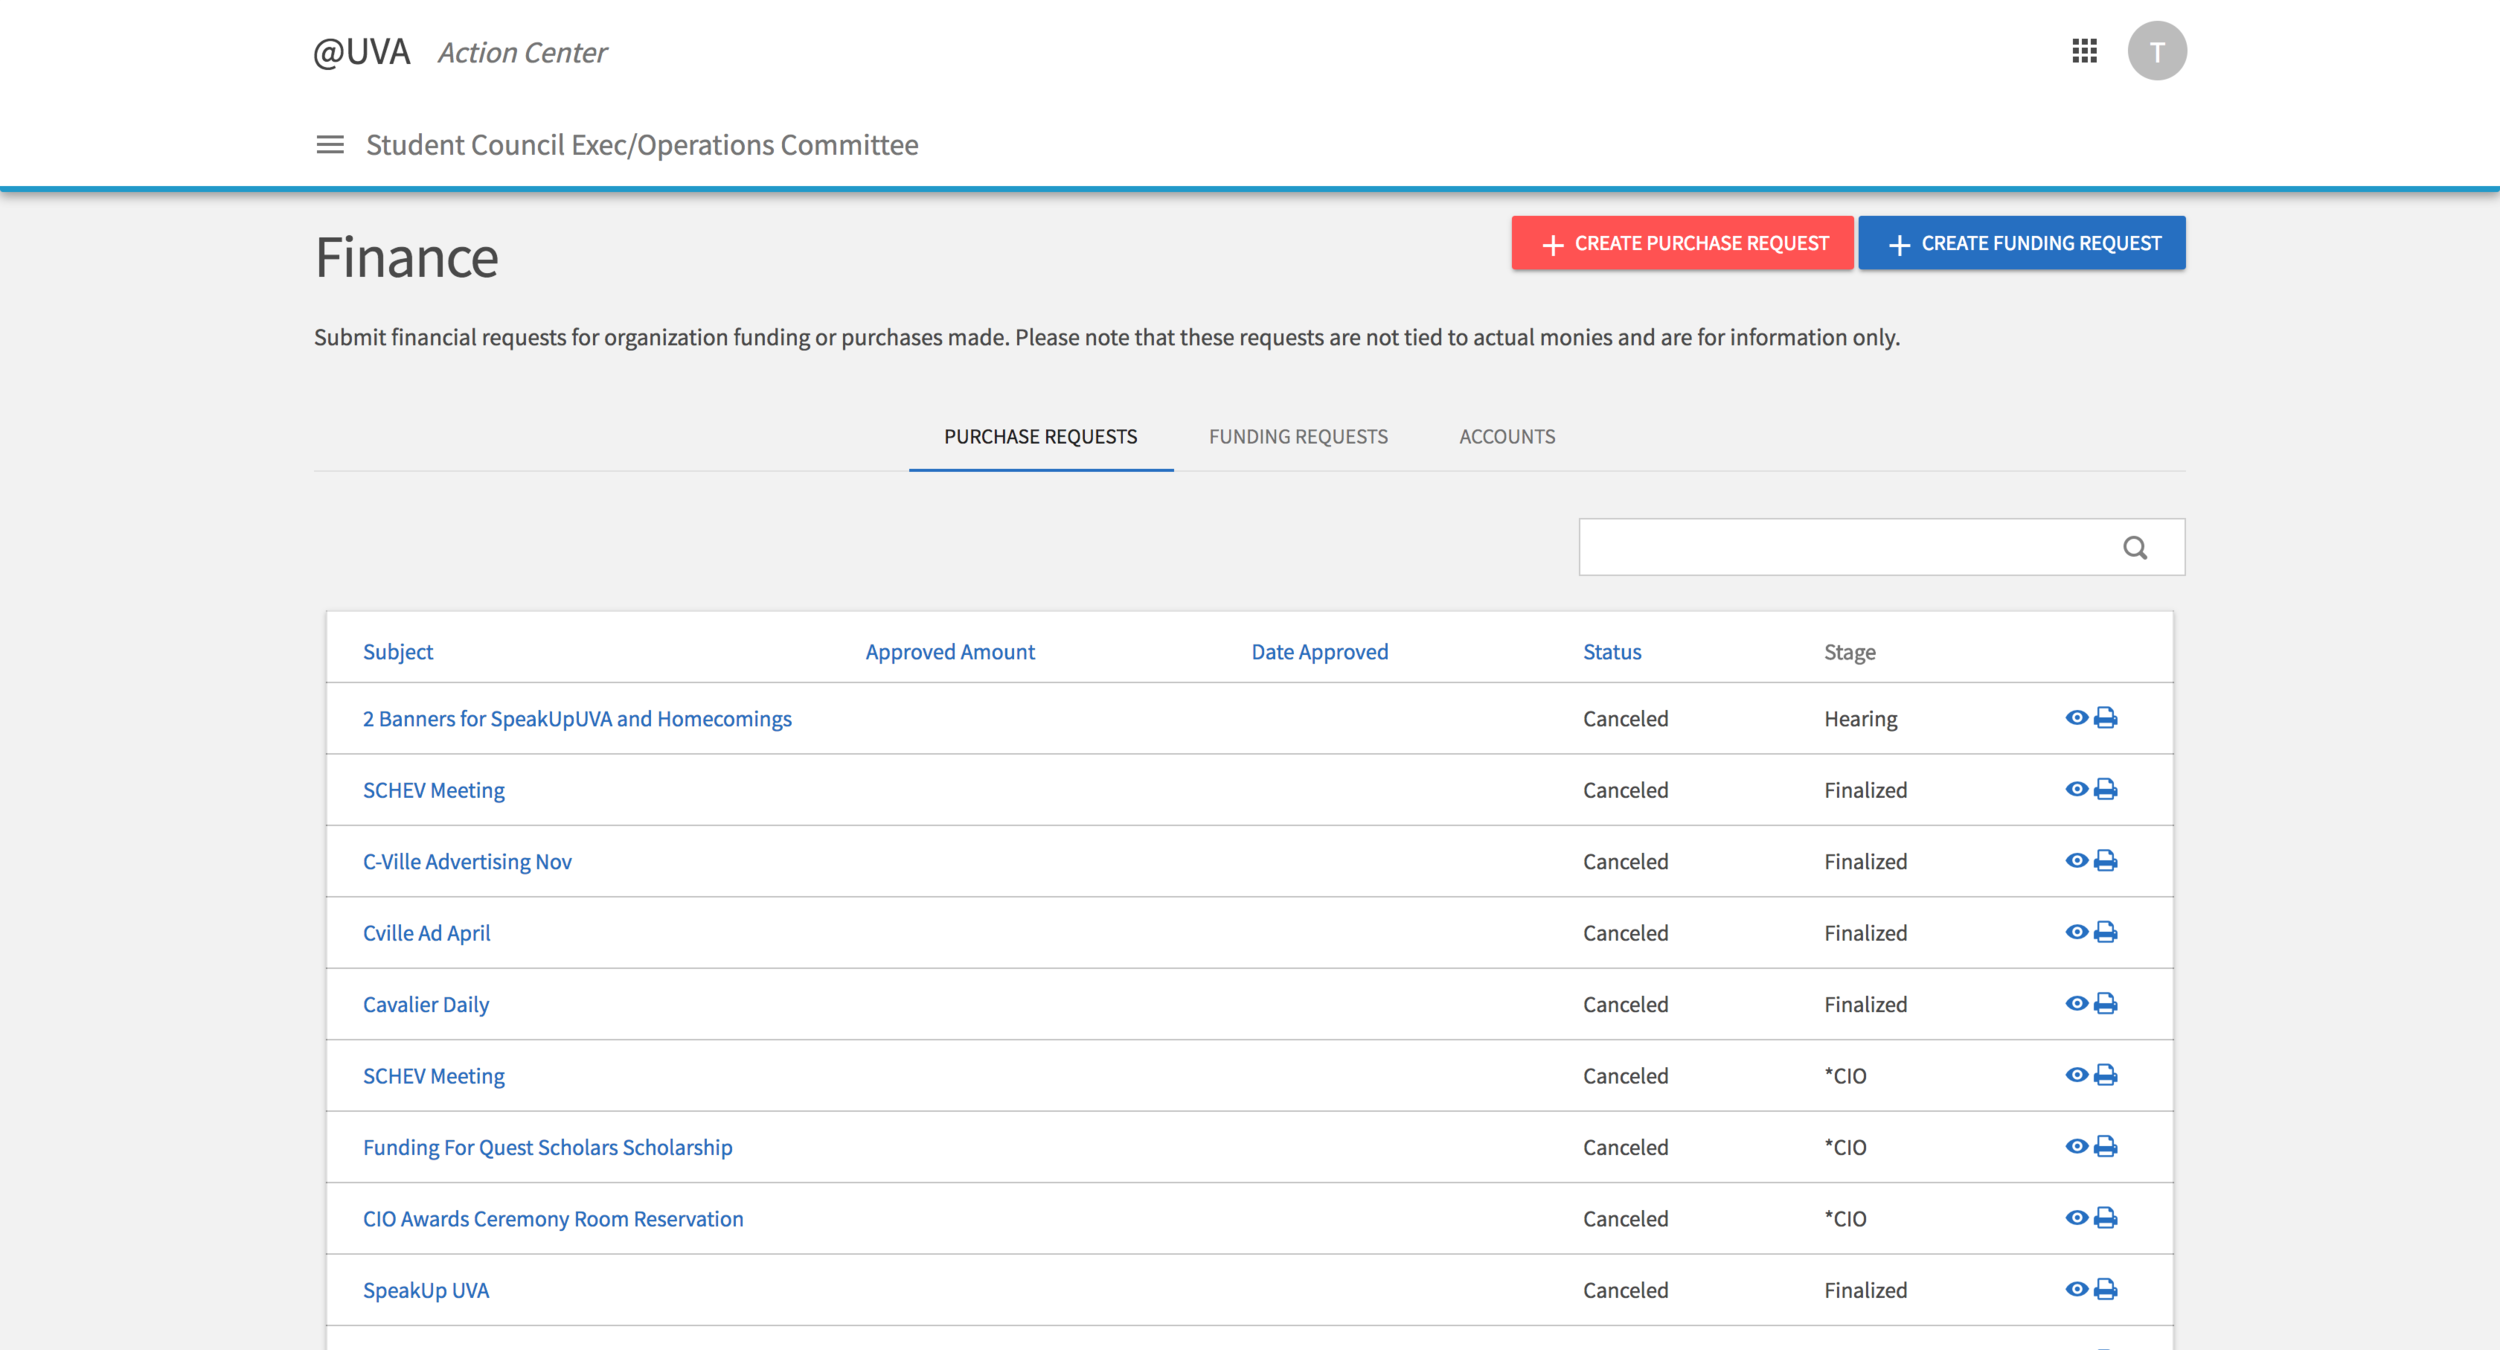Viewport: 2500px width, 1350px height.
Task: View the C-Ville Advertising Nov request
Action: coord(2076,861)
